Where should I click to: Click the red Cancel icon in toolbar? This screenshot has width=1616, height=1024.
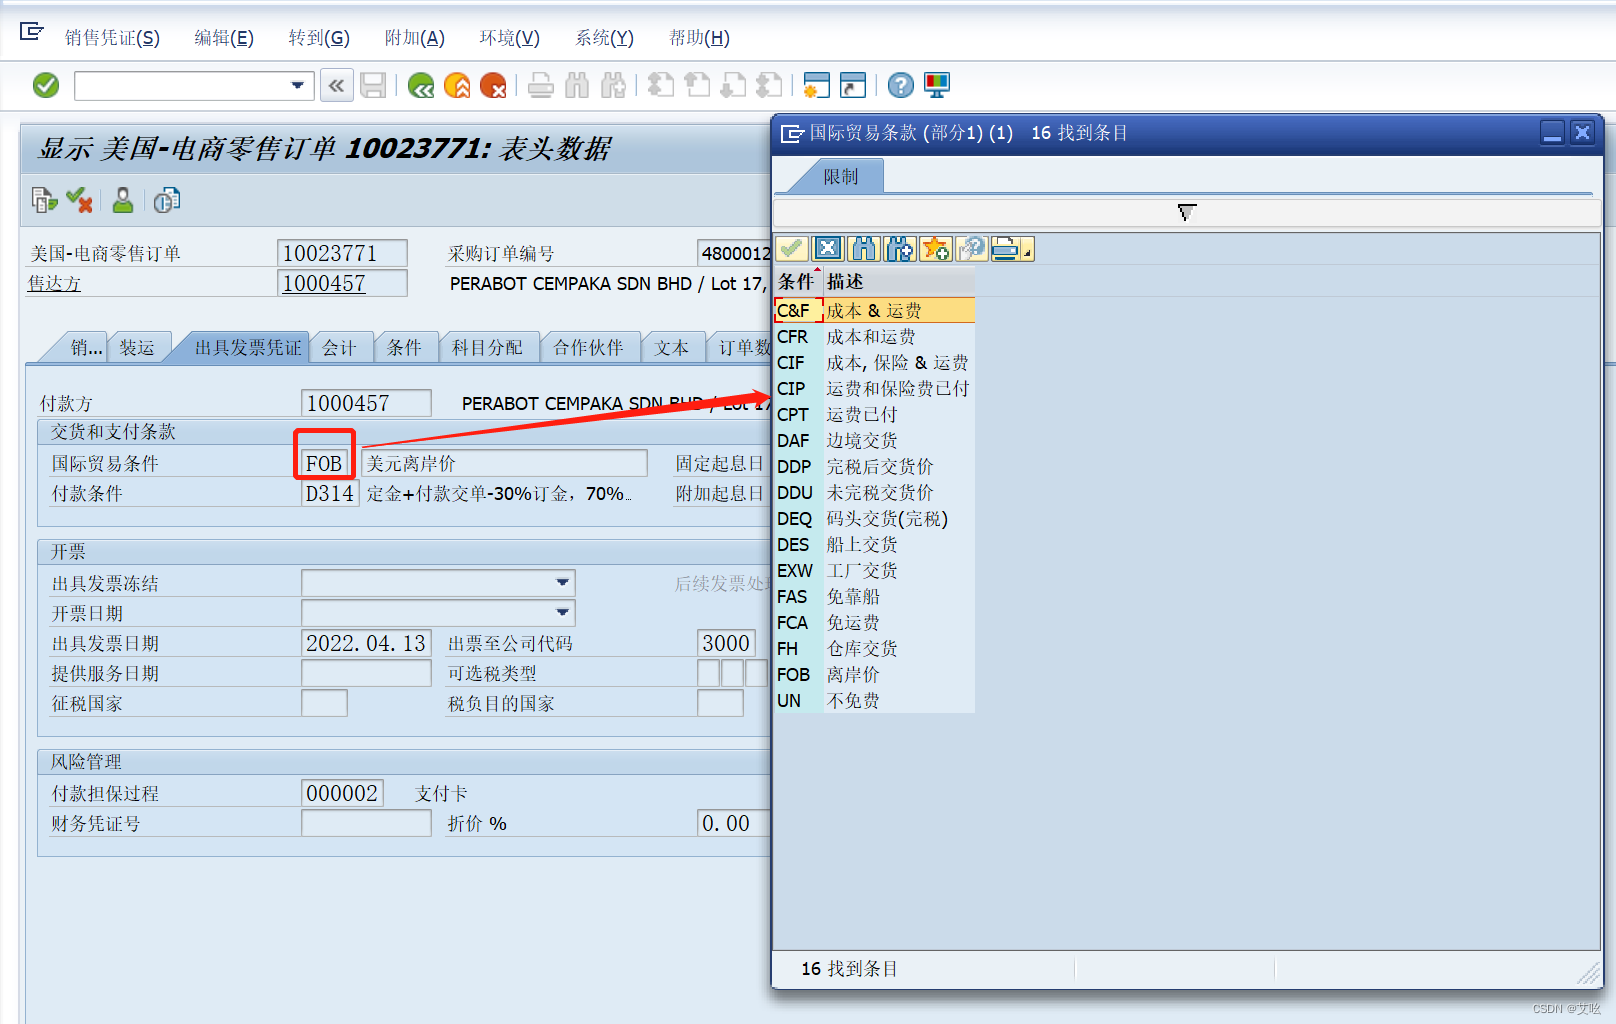(493, 85)
